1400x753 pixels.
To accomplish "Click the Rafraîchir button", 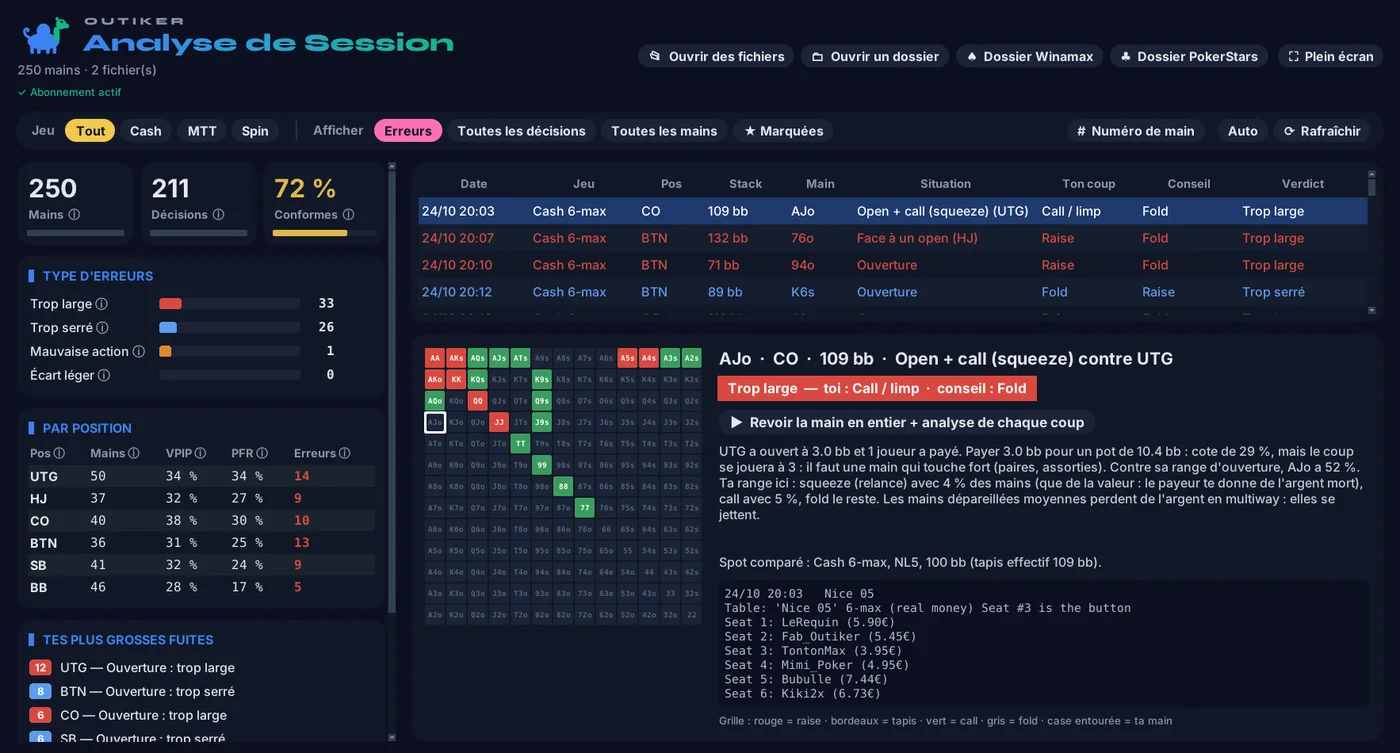I will 1322,131.
